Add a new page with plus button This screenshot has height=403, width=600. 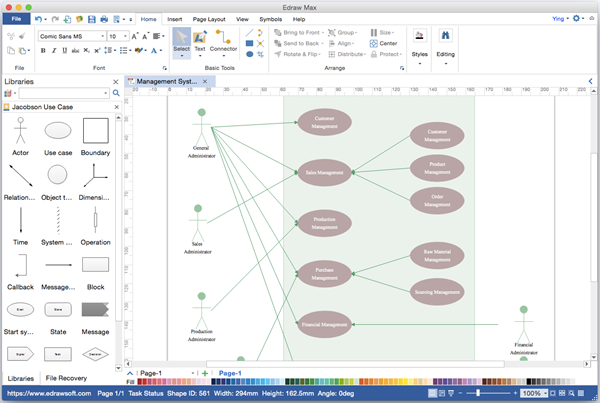(205, 373)
